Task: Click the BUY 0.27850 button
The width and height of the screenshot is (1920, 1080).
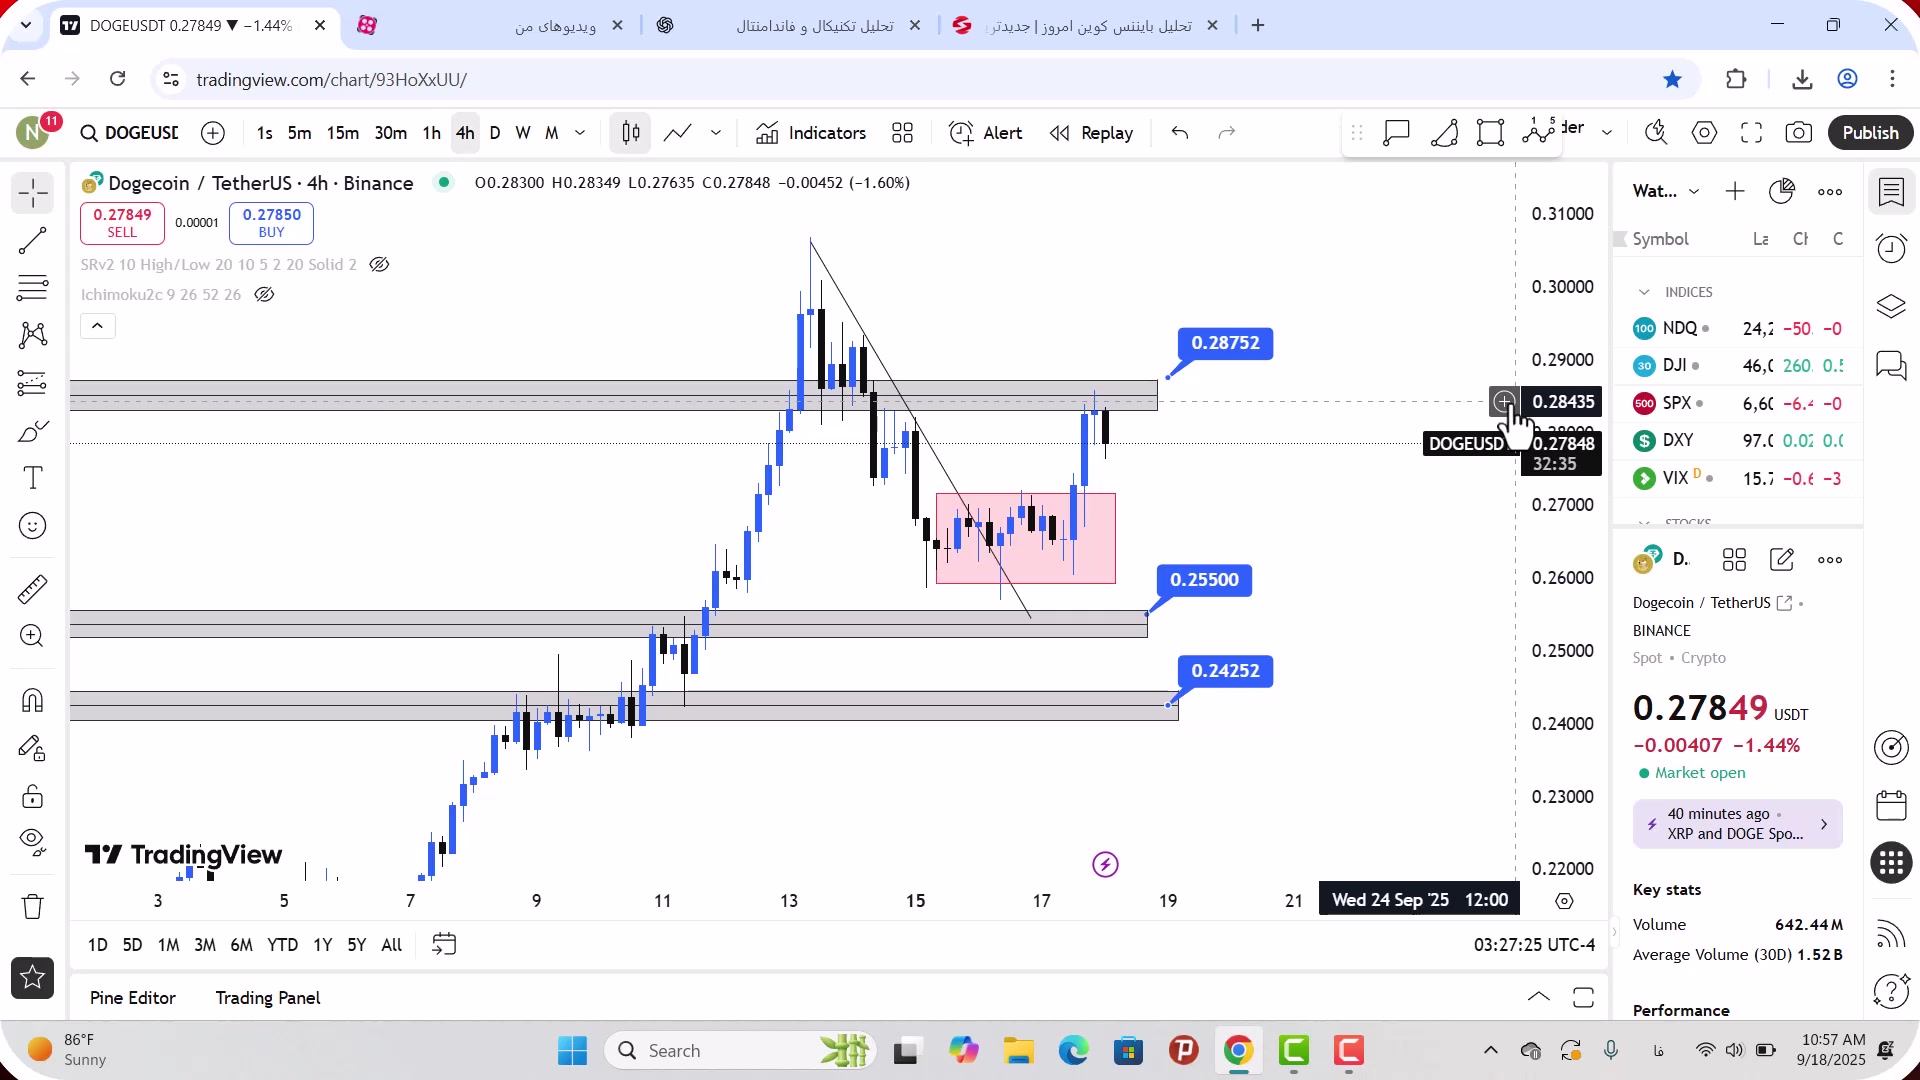Action: [271, 223]
